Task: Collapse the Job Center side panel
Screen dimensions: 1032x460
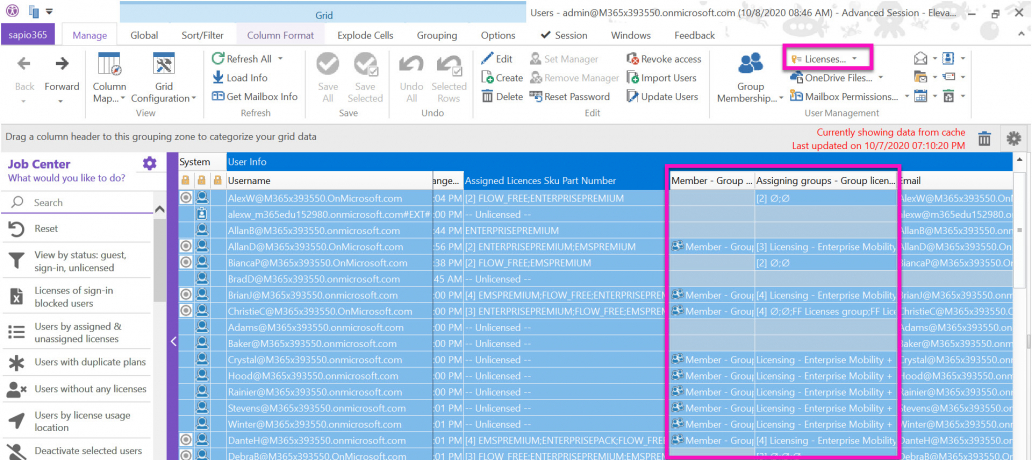Action: (173, 341)
